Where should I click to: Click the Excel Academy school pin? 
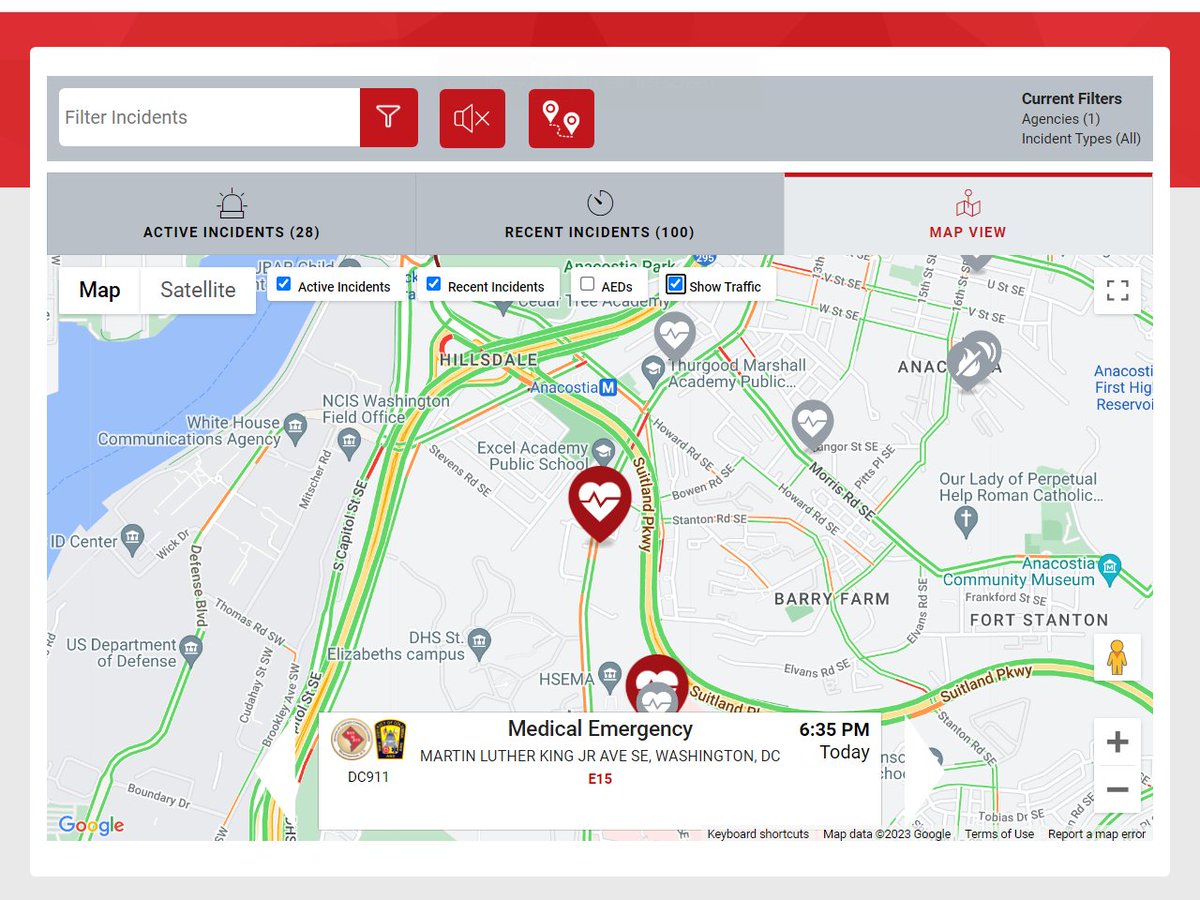[603, 450]
